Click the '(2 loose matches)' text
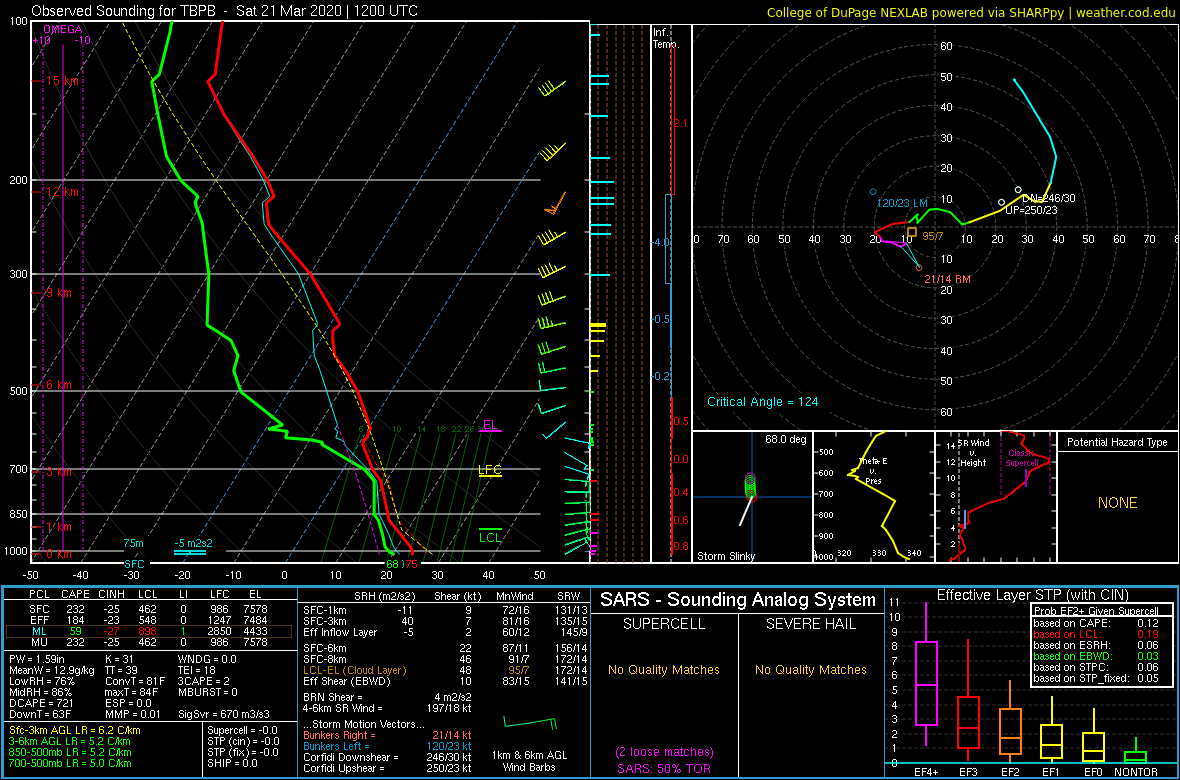 [665, 752]
